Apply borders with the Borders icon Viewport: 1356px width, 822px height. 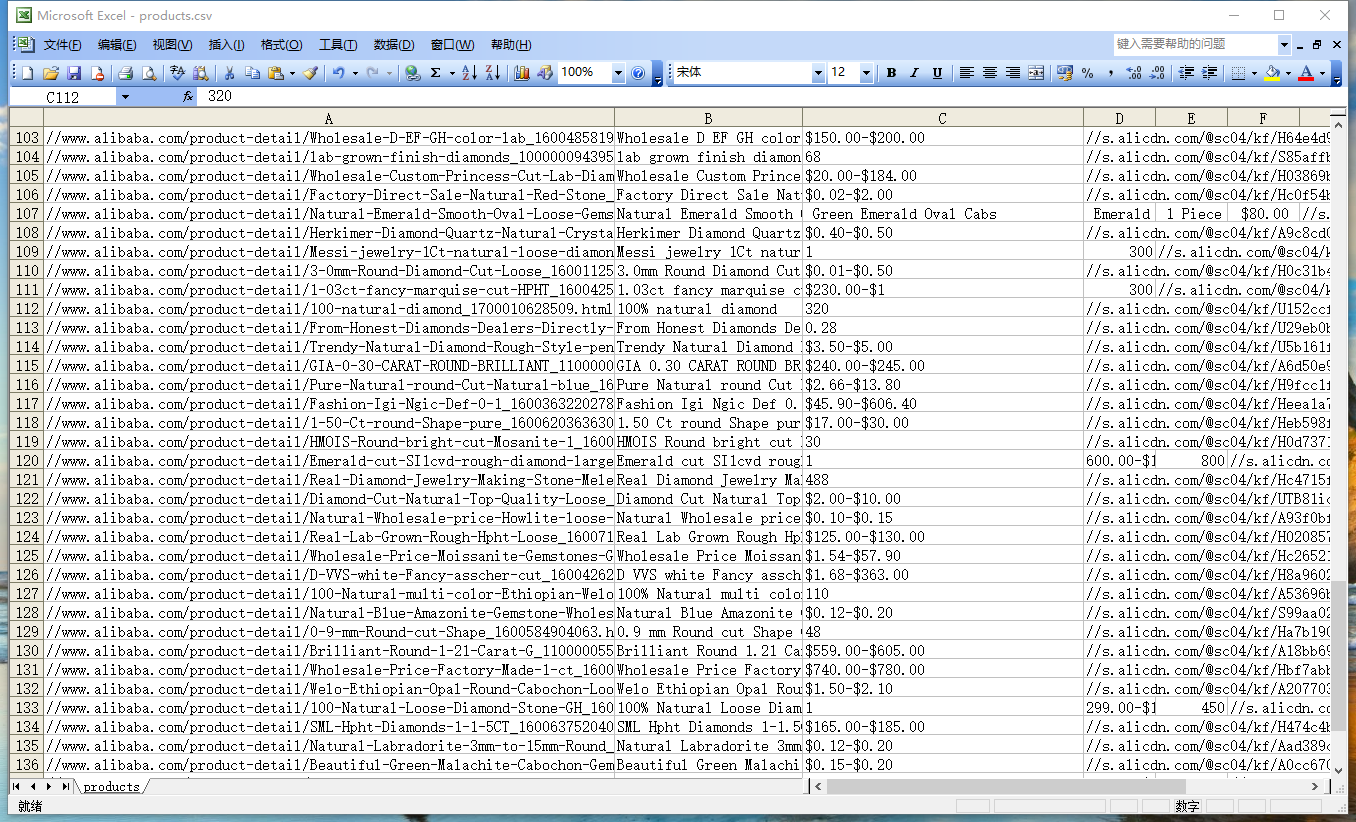[1238, 73]
